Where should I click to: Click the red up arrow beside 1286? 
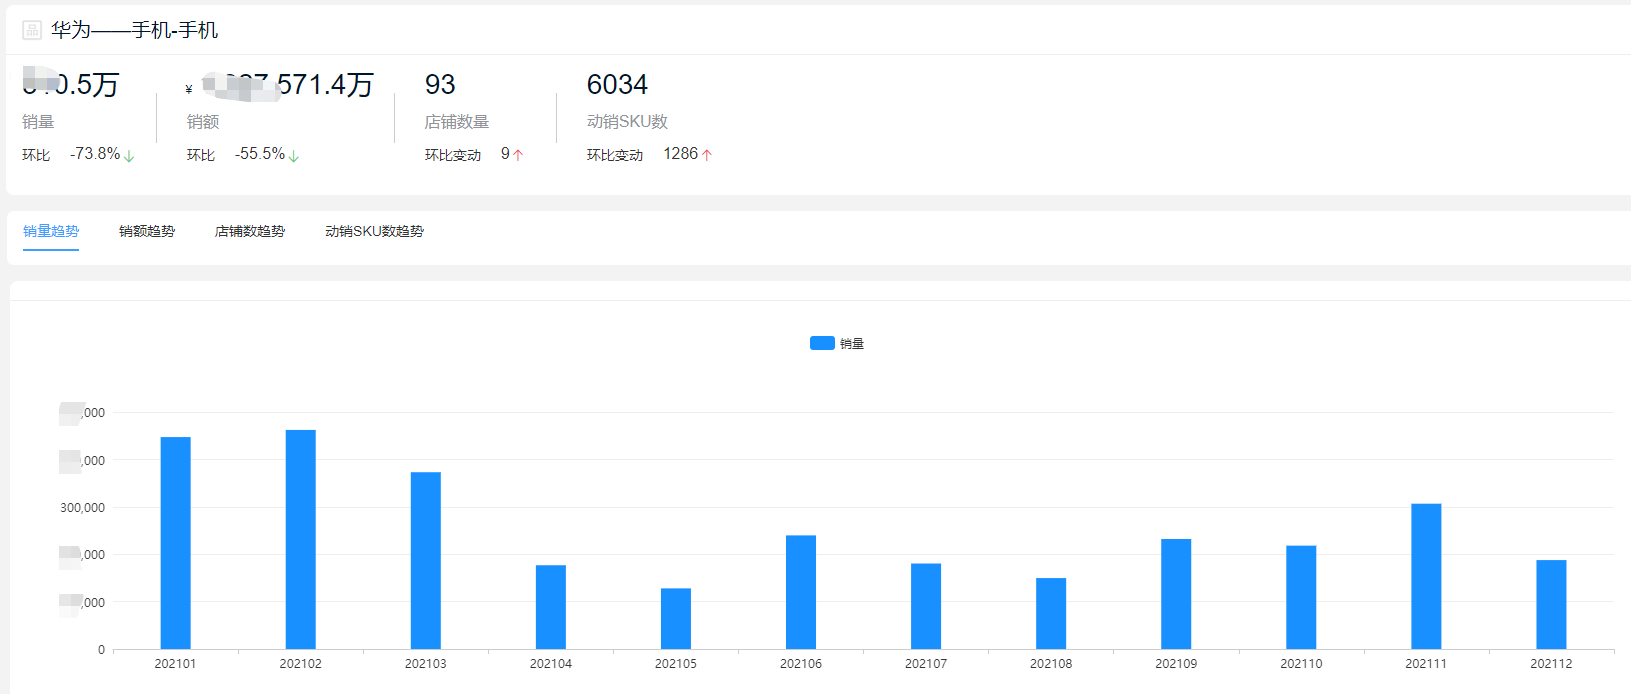point(707,155)
